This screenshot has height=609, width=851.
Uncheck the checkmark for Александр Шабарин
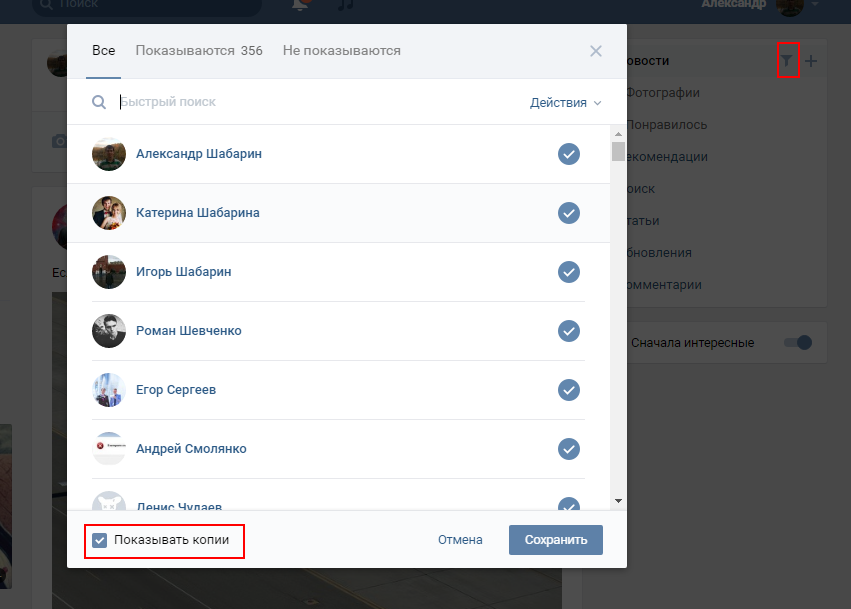(x=569, y=154)
